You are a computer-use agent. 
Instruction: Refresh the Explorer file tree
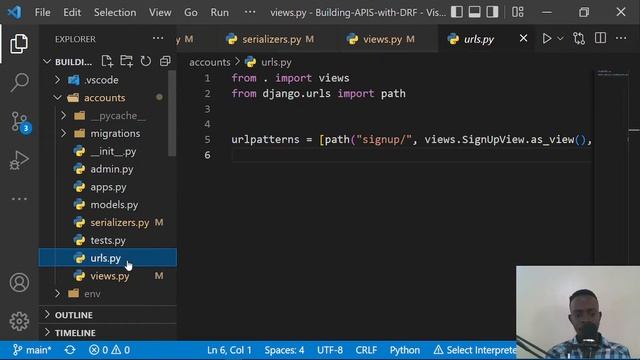click(146, 61)
